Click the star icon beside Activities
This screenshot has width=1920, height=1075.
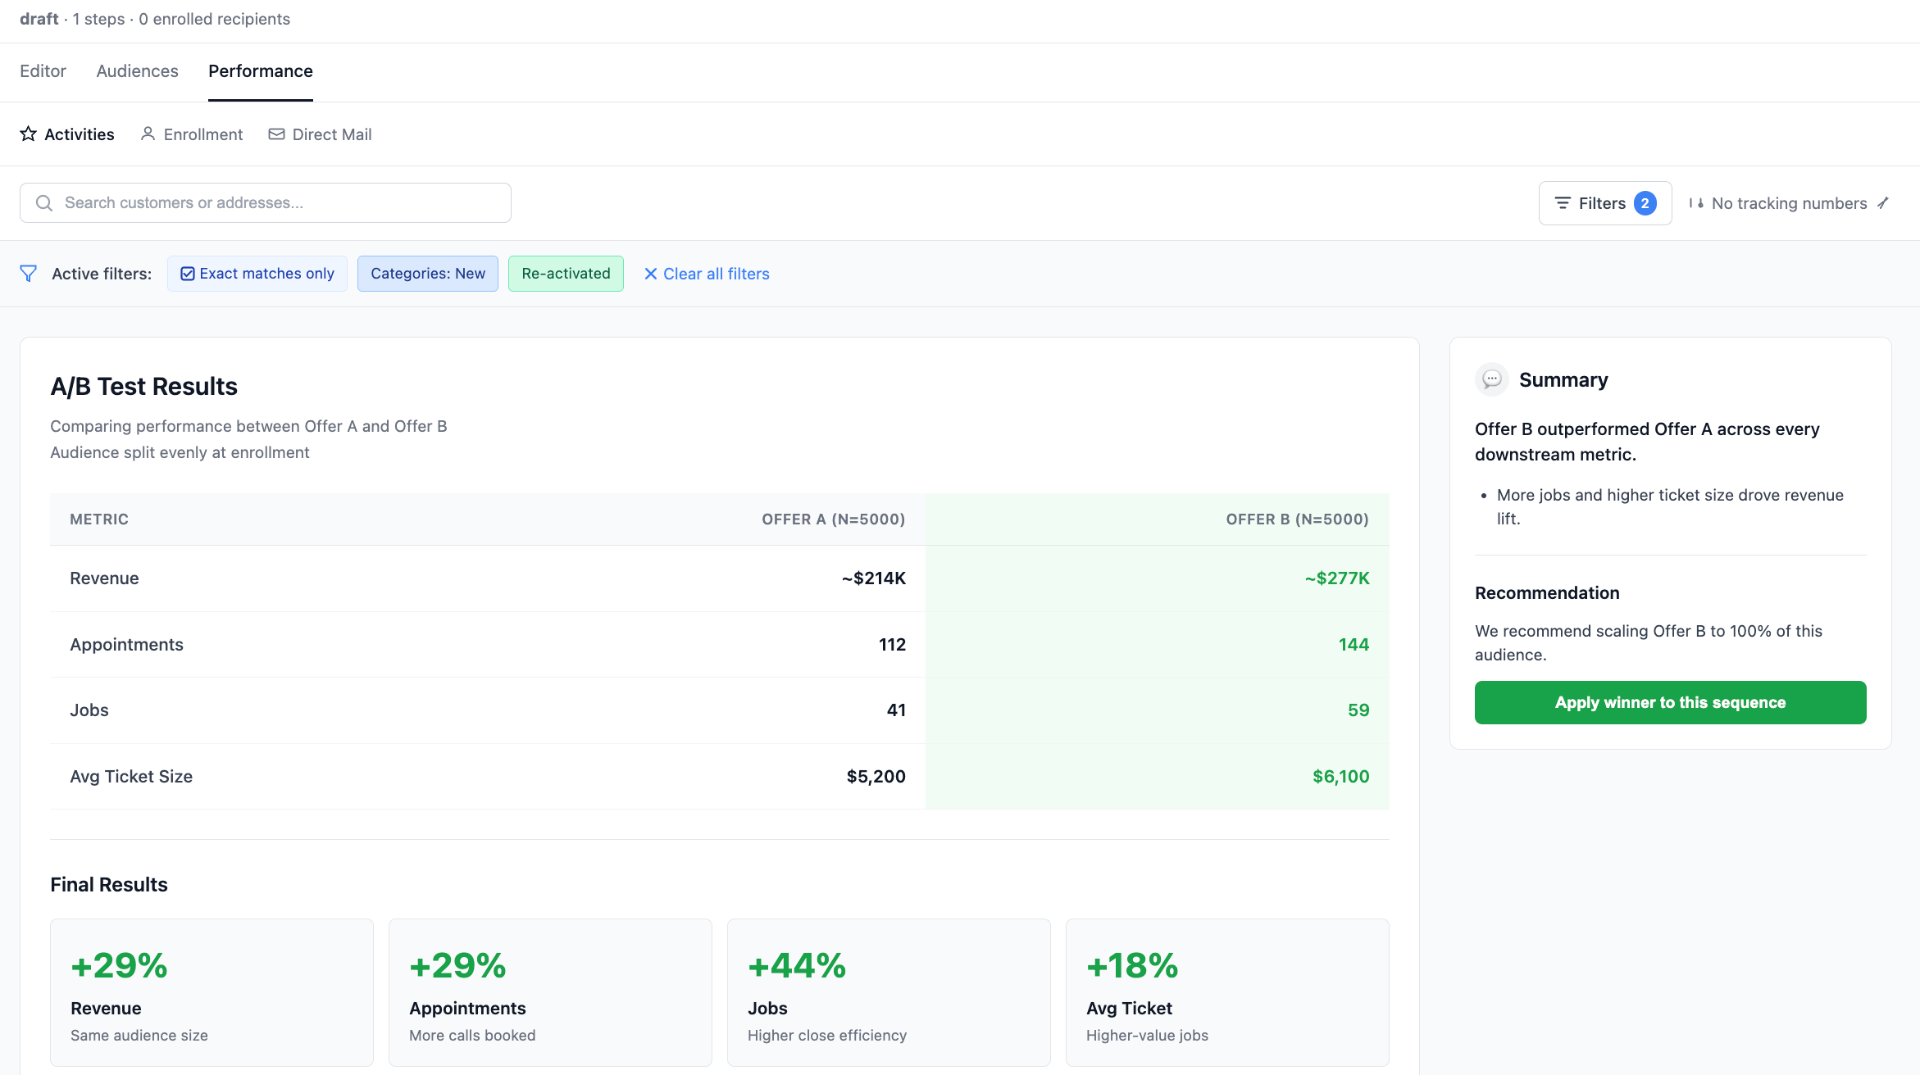pos(28,134)
